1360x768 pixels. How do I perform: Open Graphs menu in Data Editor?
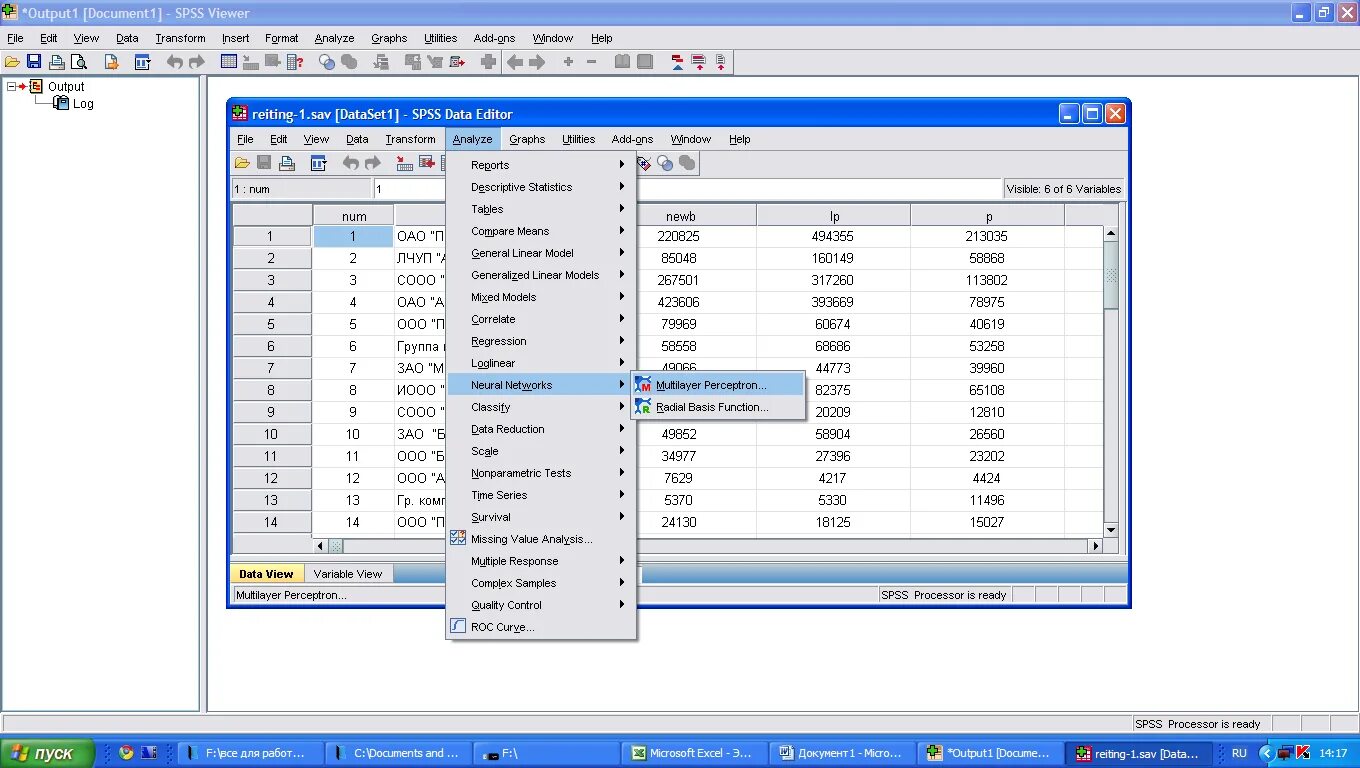coord(527,139)
